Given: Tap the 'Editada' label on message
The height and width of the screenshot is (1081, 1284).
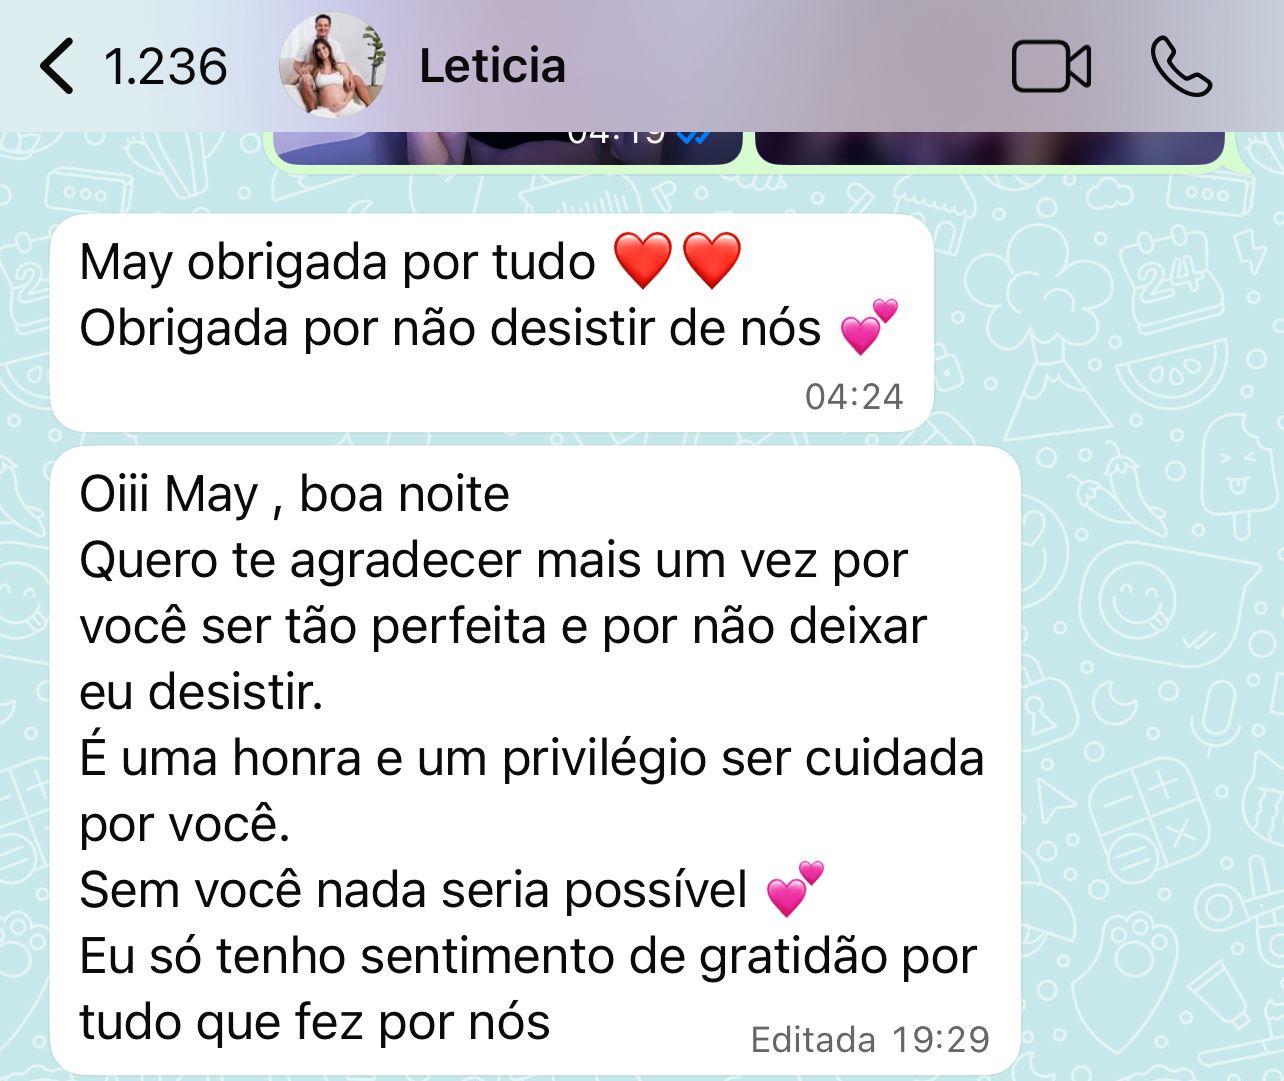Looking at the screenshot, I should pyautogui.click(x=813, y=1040).
